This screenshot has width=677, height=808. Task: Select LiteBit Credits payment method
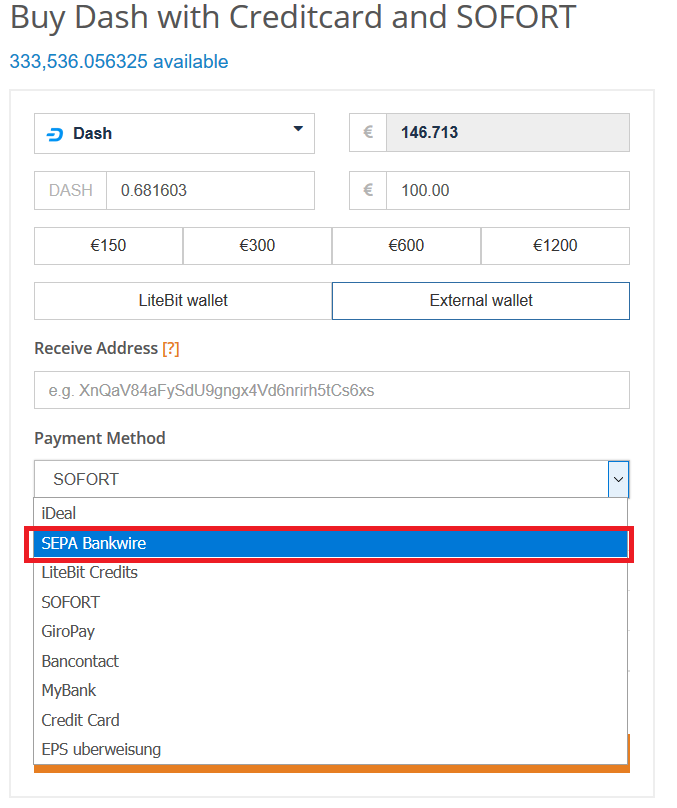click(x=330, y=573)
